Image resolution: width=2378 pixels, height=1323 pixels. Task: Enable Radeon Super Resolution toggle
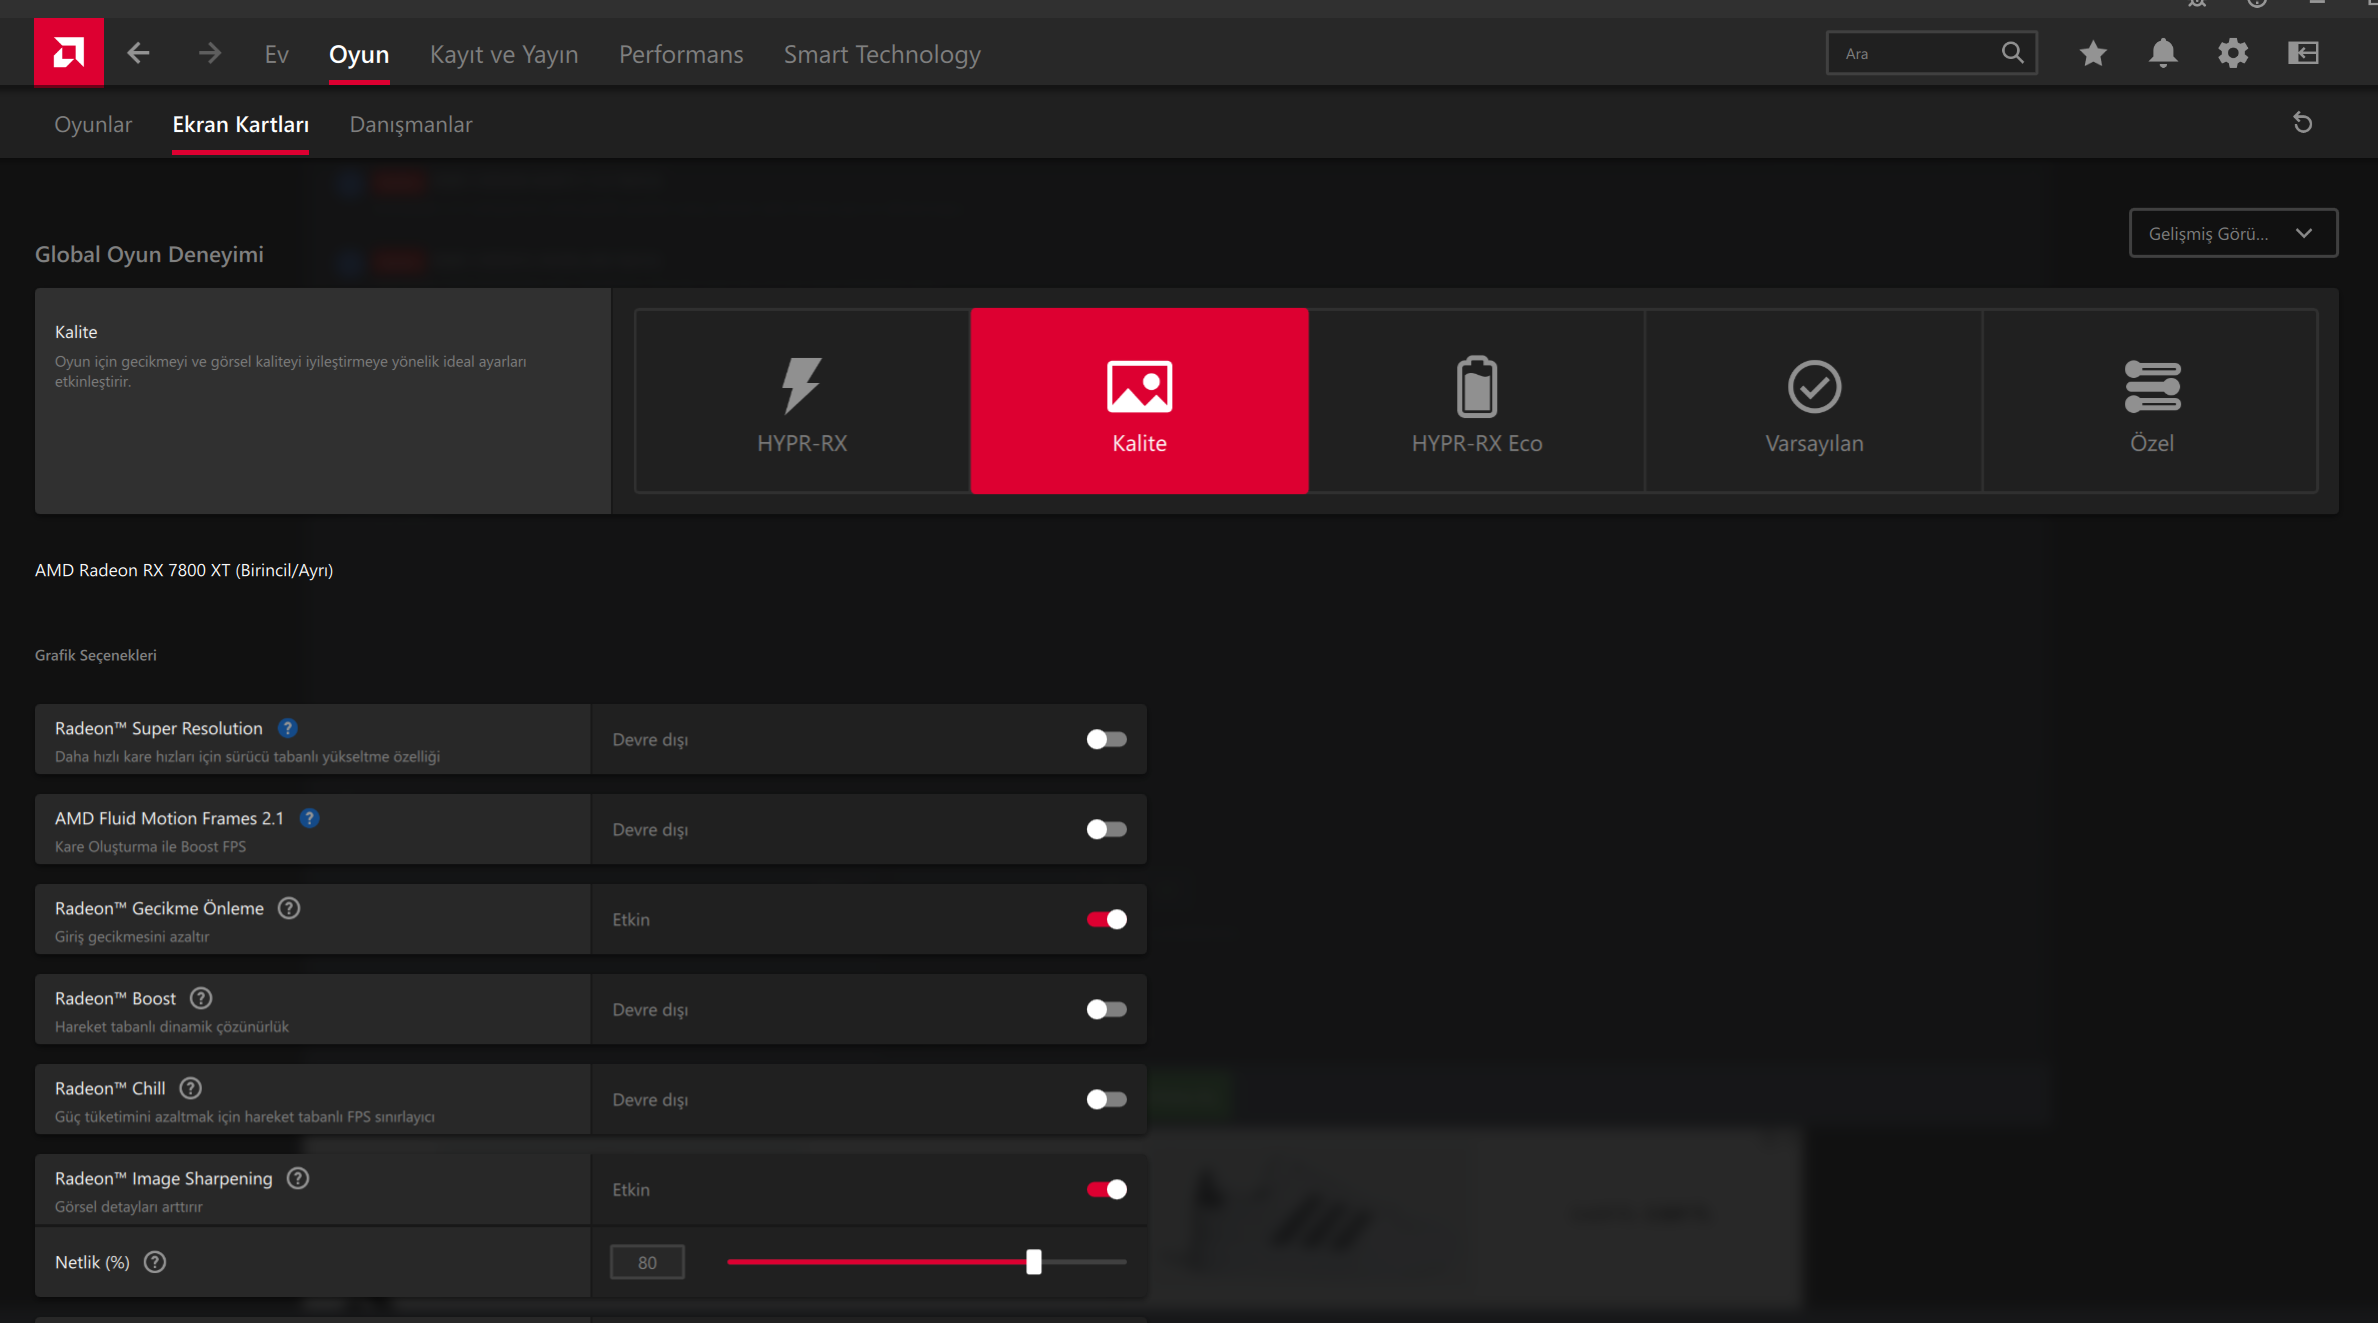pos(1106,740)
